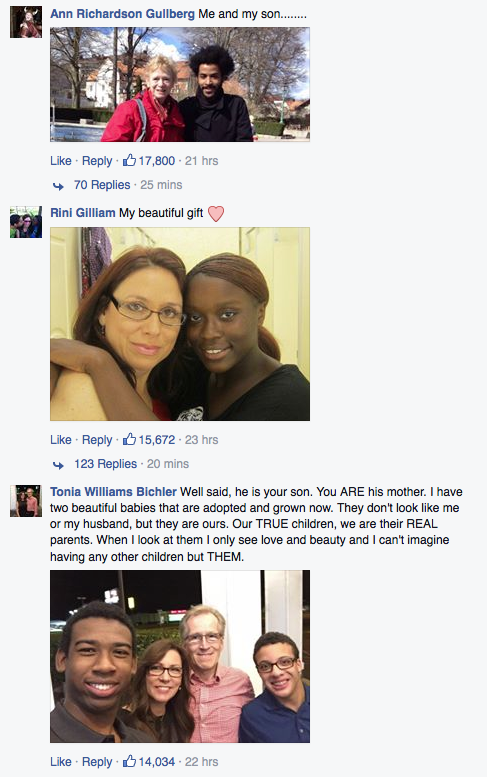Open photo in Ann Richardson Gullberg's comment

click(x=180, y=84)
